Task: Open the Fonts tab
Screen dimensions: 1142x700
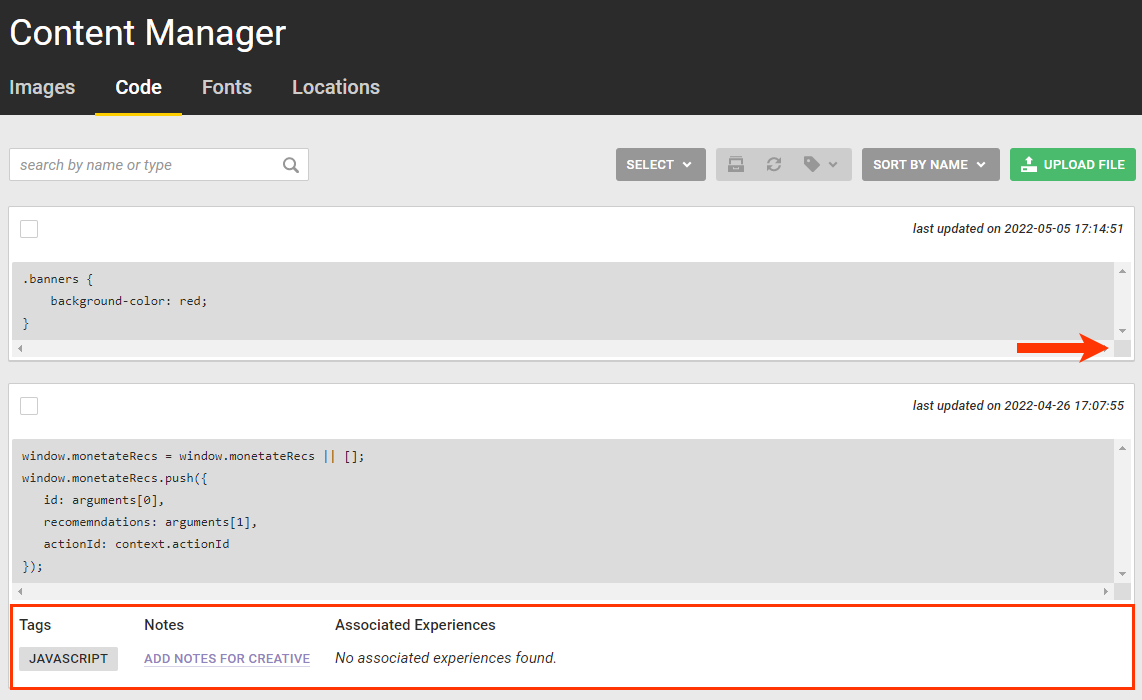Action: coord(227,87)
